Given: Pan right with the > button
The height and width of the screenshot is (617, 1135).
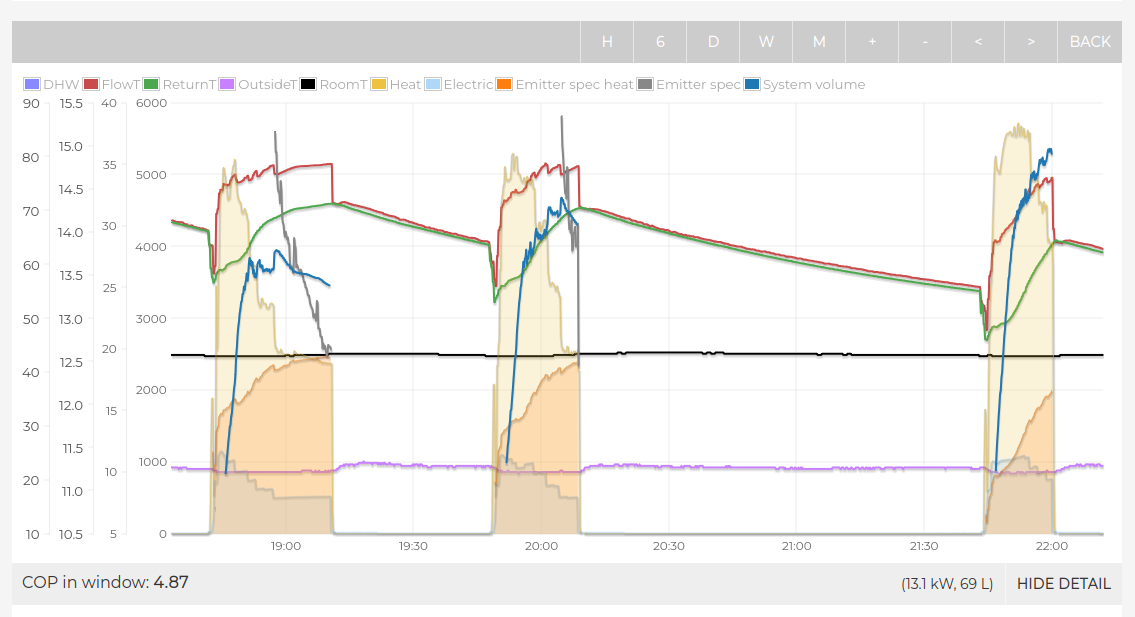Looking at the screenshot, I should click(1031, 41).
